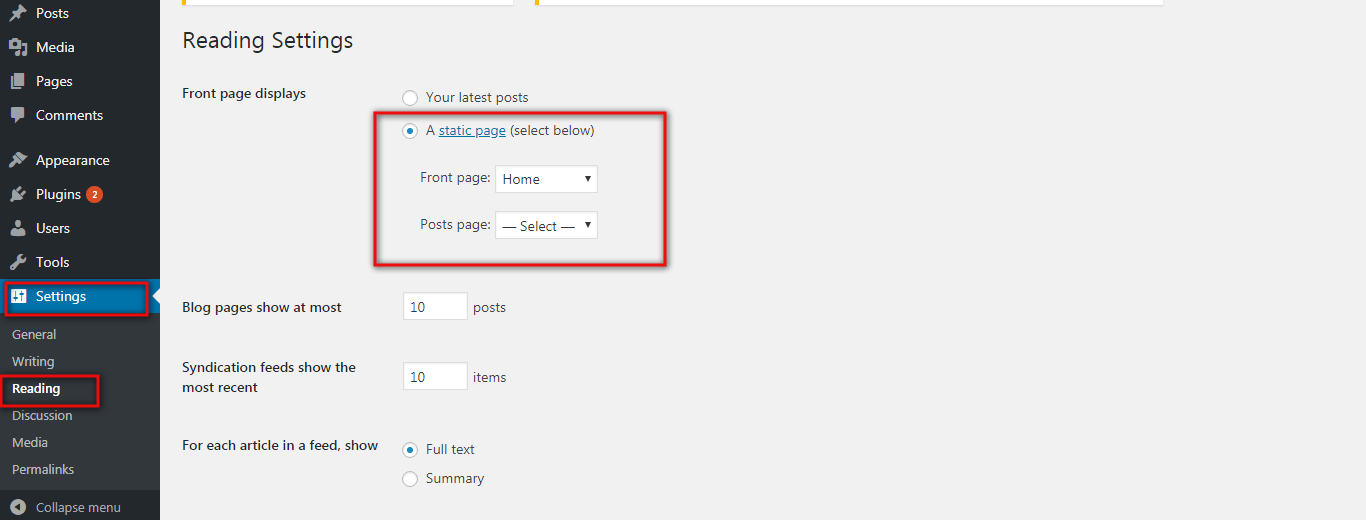
Task: Click the Tools wrench icon
Action: click(x=18, y=262)
